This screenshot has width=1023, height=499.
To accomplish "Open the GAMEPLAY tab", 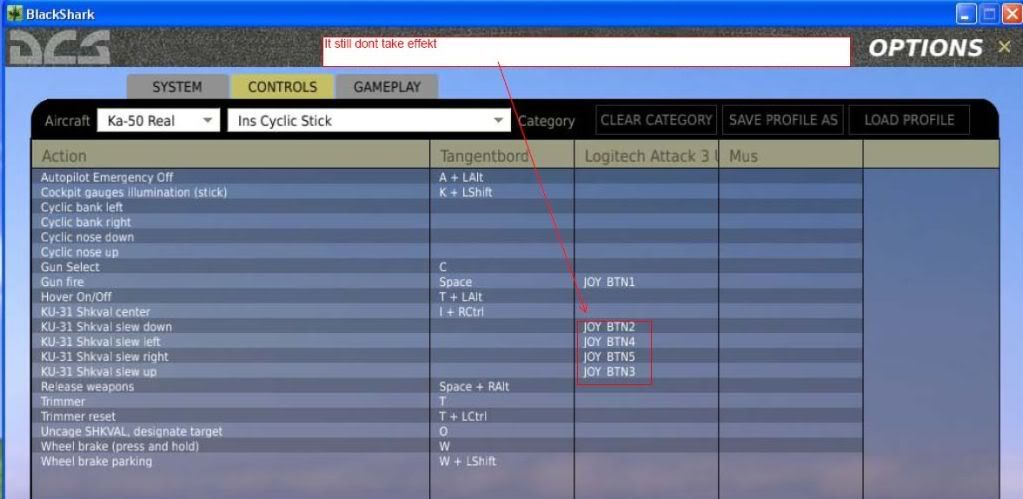I will point(387,87).
